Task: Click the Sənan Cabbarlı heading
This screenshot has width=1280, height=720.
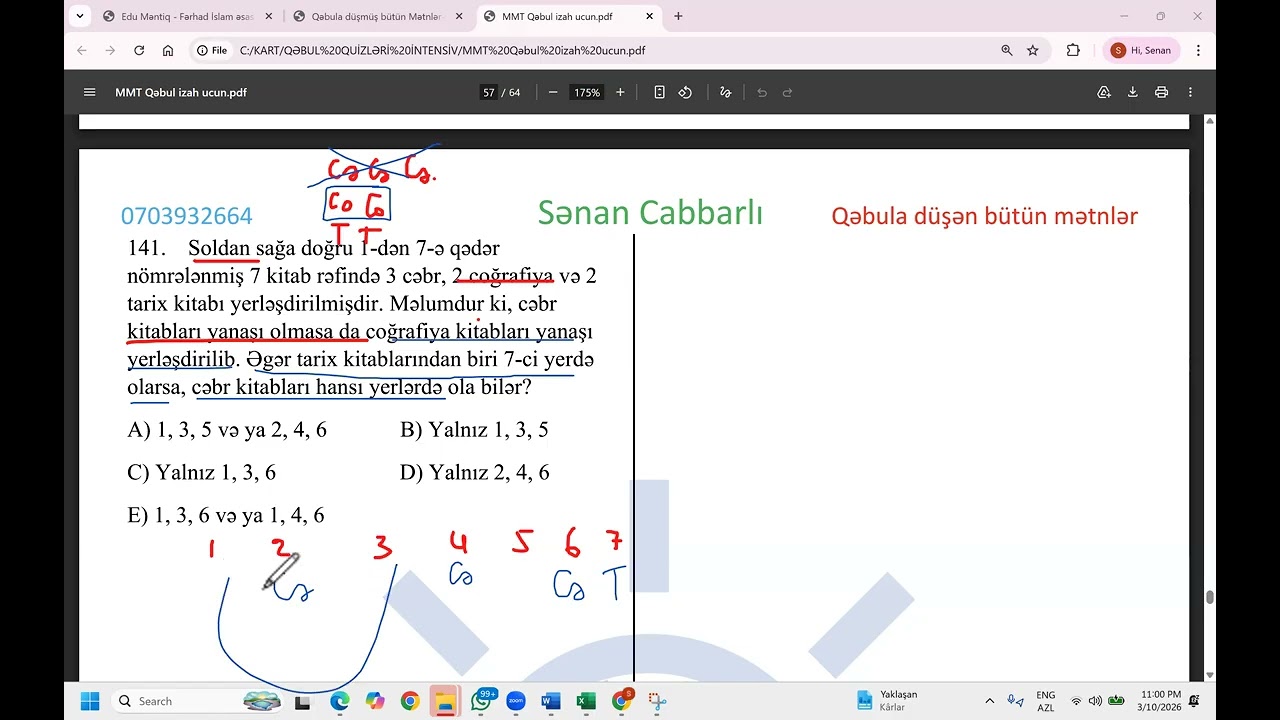Action: [x=650, y=213]
